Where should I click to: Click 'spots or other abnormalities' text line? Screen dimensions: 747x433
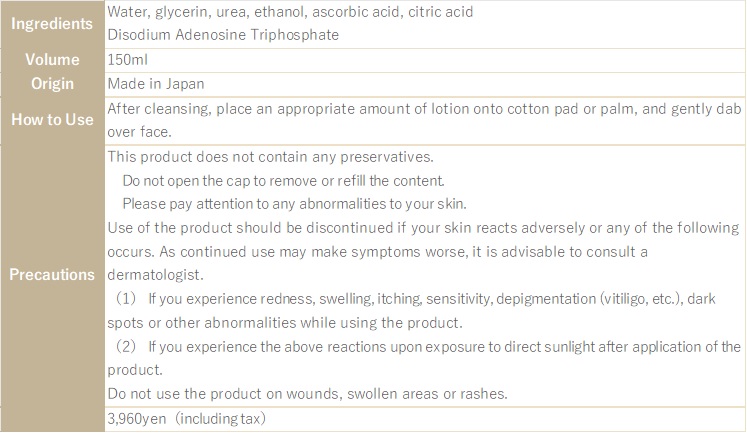(x=285, y=323)
